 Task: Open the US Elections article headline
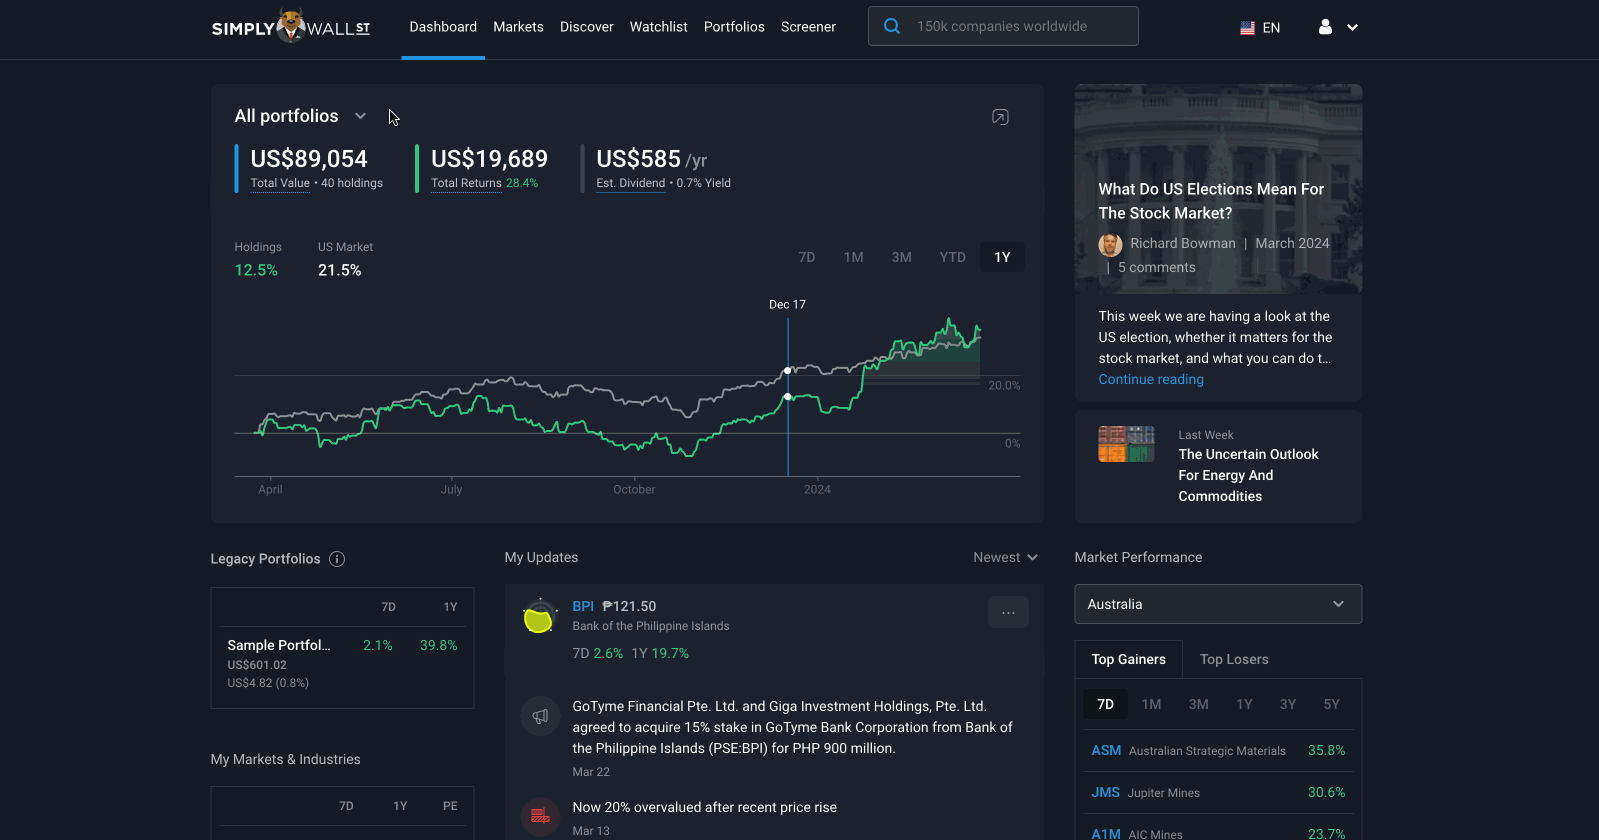(1211, 201)
